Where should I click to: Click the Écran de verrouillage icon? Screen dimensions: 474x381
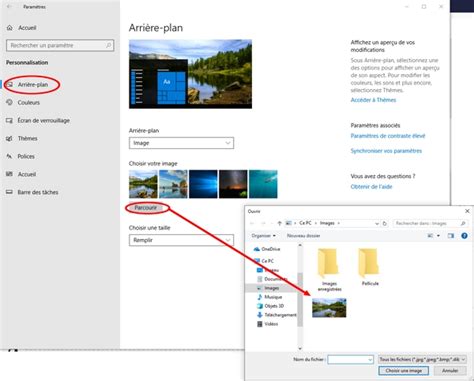(9, 120)
